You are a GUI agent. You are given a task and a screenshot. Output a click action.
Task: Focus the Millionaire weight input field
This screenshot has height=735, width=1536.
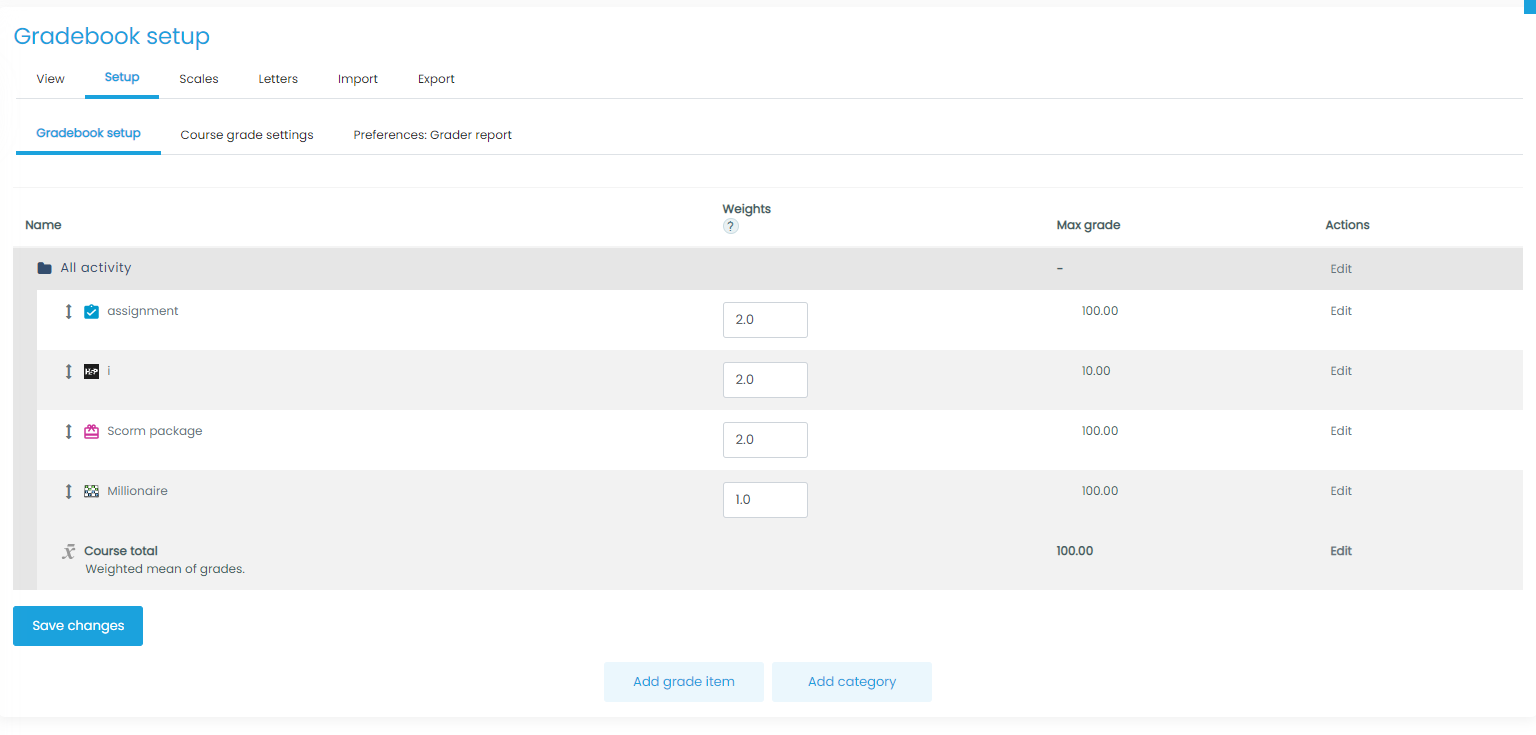pos(765,500)
